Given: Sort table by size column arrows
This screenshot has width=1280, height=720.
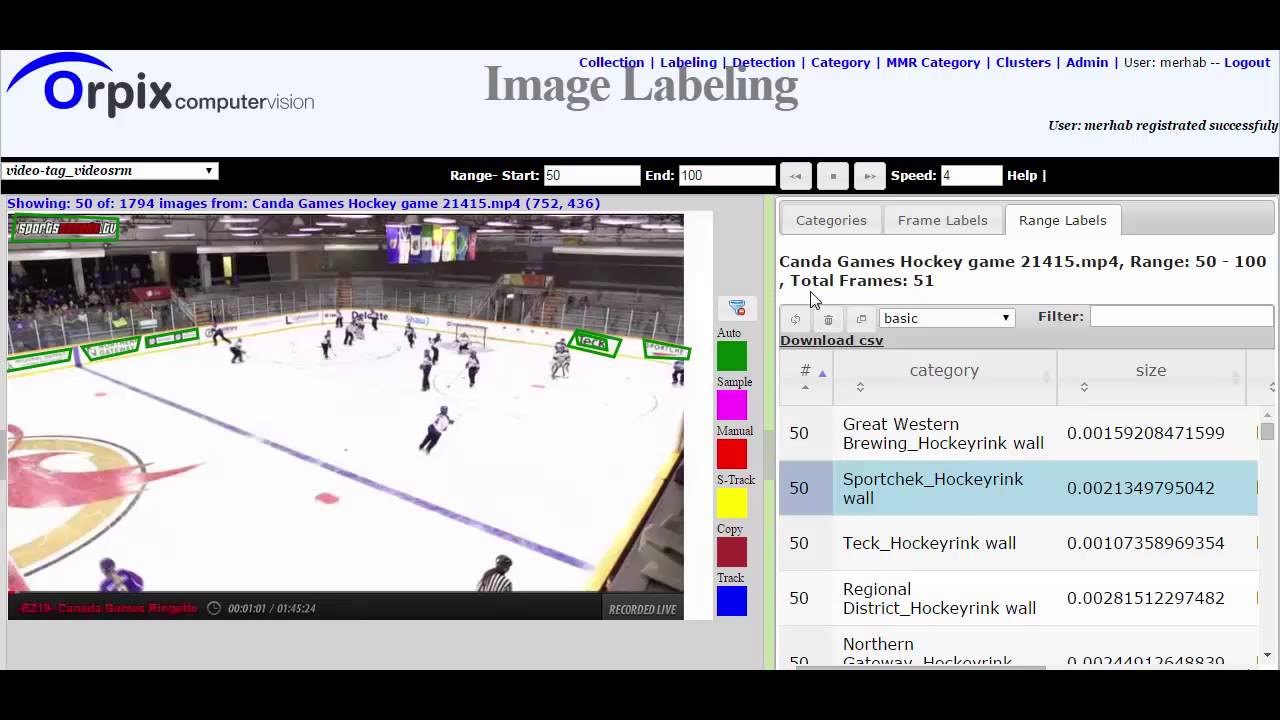Looking at the screenshot, I should (1084, 387).
